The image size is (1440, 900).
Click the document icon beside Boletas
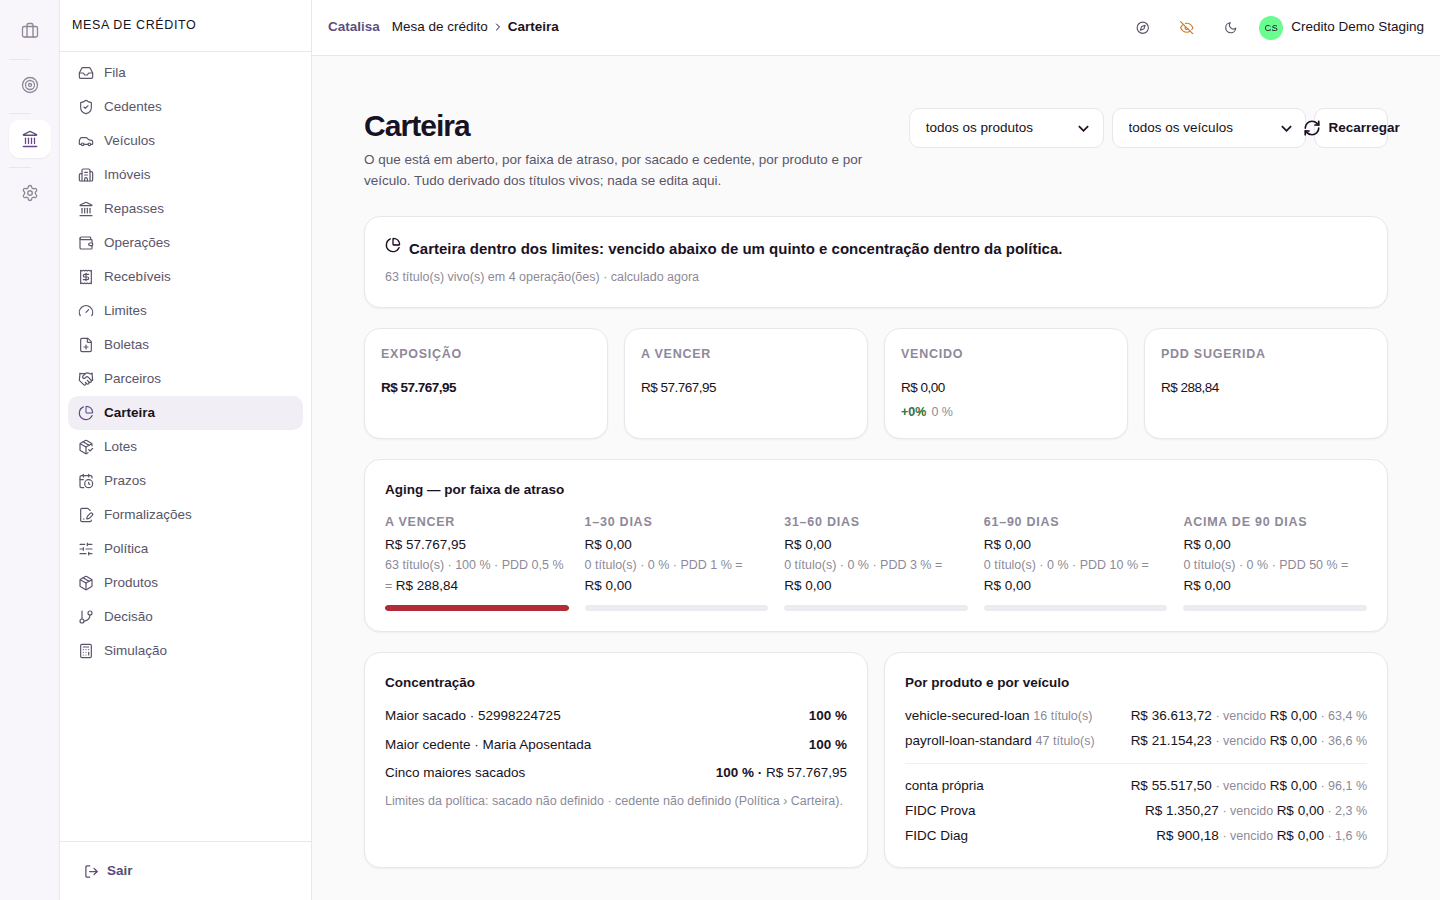(86, 345)
